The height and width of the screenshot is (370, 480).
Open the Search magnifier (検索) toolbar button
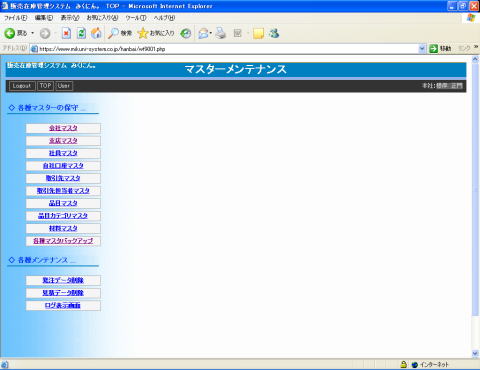(120, 33)
